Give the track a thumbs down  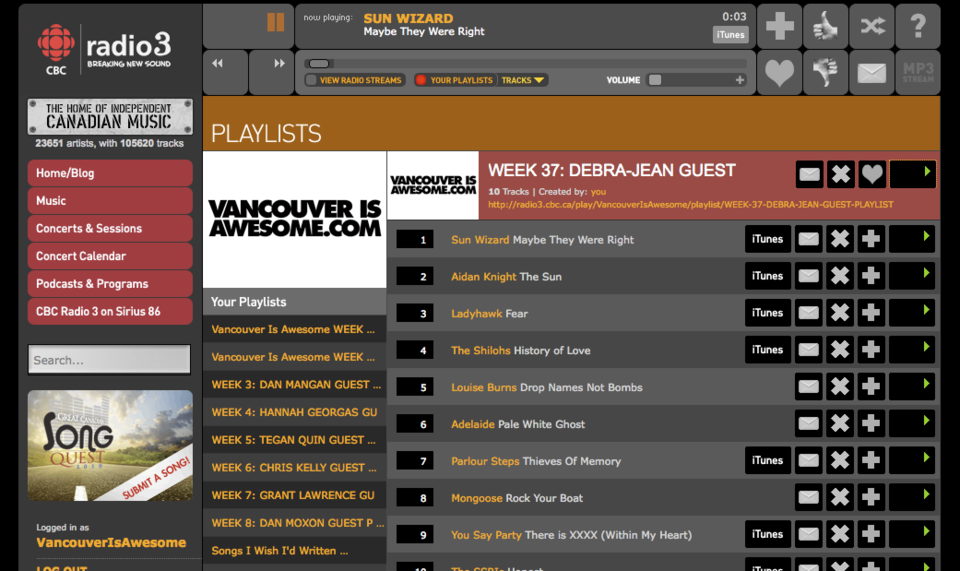[825, 72]
